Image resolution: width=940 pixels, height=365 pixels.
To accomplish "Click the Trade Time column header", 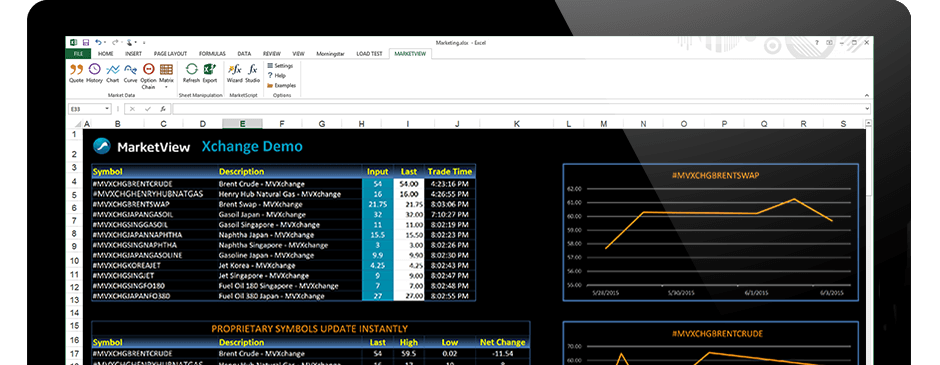I will [450, 171].
